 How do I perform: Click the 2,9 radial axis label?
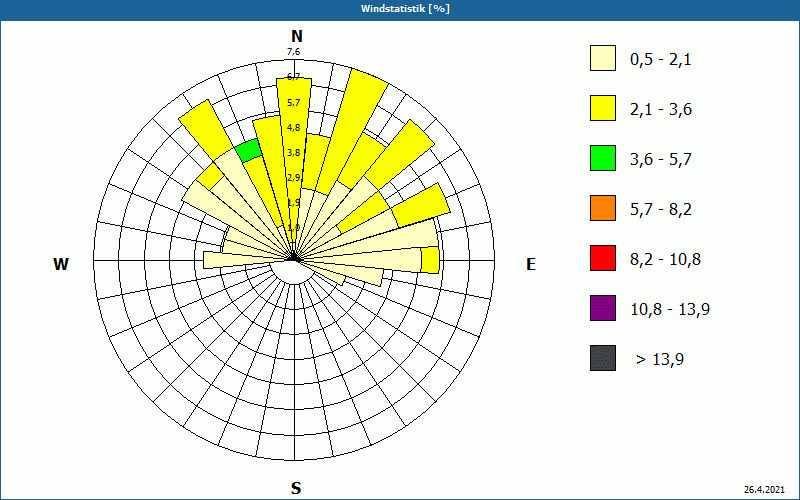pos(293,178)
